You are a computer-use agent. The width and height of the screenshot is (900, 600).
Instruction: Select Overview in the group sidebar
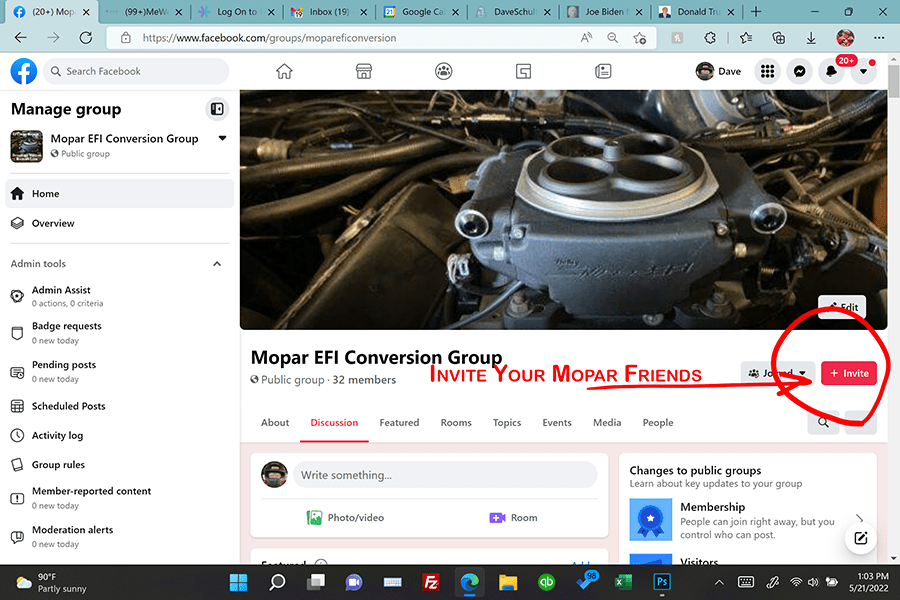click(119, 223)
